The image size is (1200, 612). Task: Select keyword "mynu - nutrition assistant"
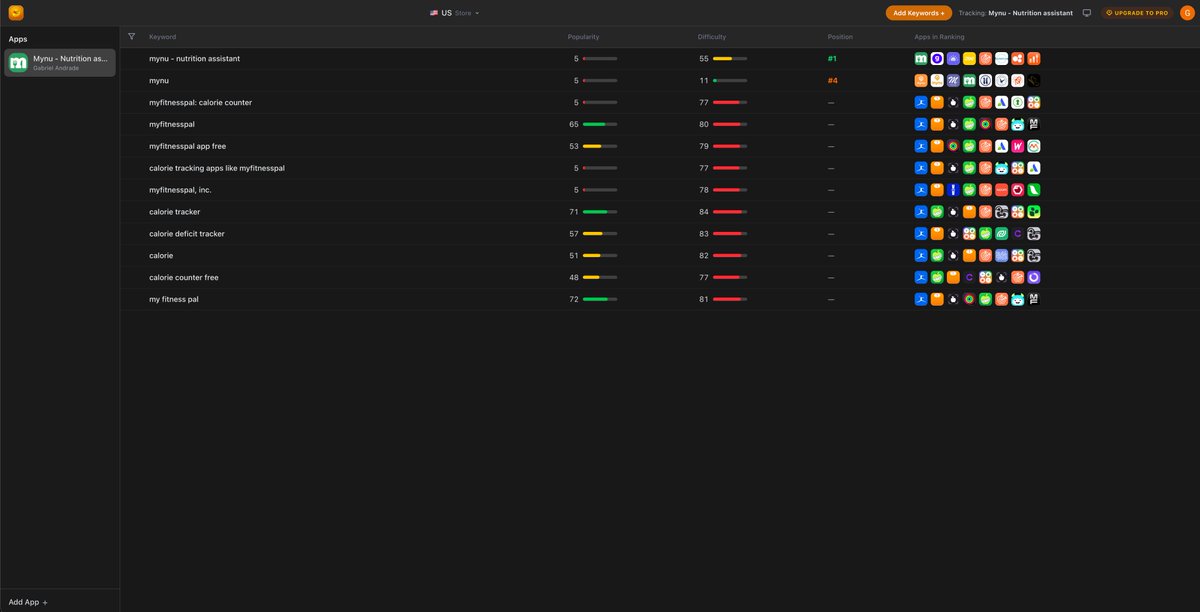coord(194,59)
